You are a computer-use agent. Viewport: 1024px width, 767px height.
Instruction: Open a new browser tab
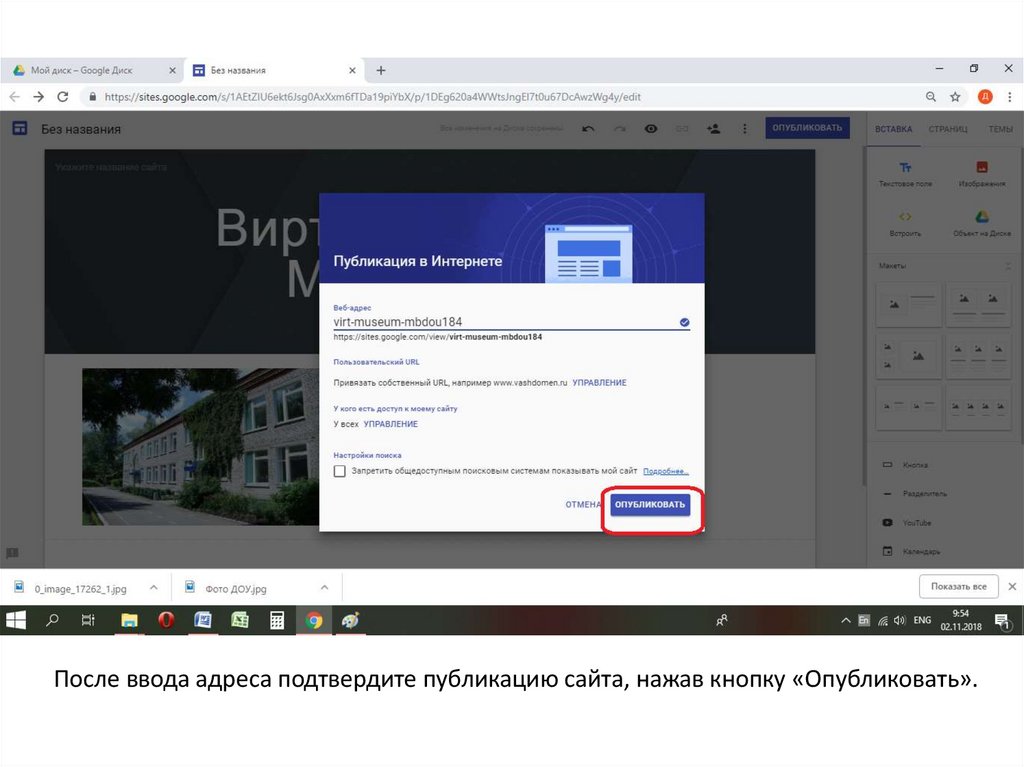[x=381, y=70]
